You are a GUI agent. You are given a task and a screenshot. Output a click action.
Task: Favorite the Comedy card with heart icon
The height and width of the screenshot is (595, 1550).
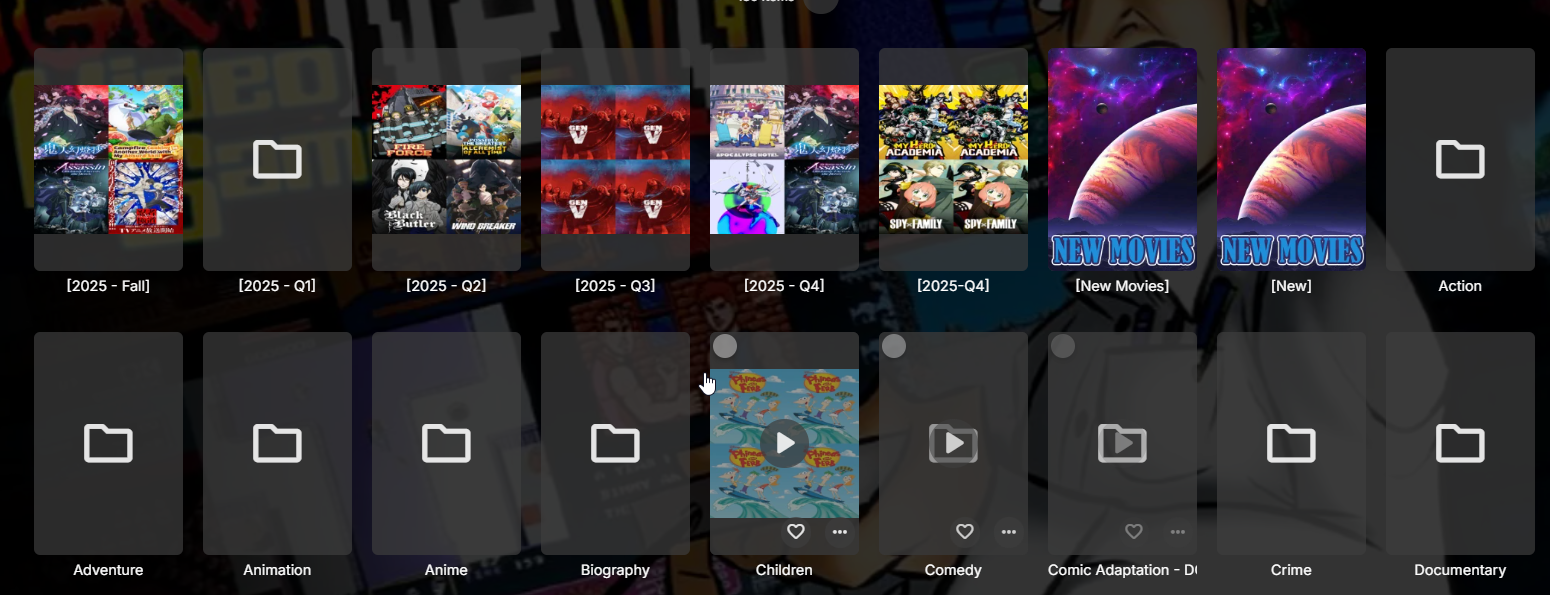click(965, 532)
